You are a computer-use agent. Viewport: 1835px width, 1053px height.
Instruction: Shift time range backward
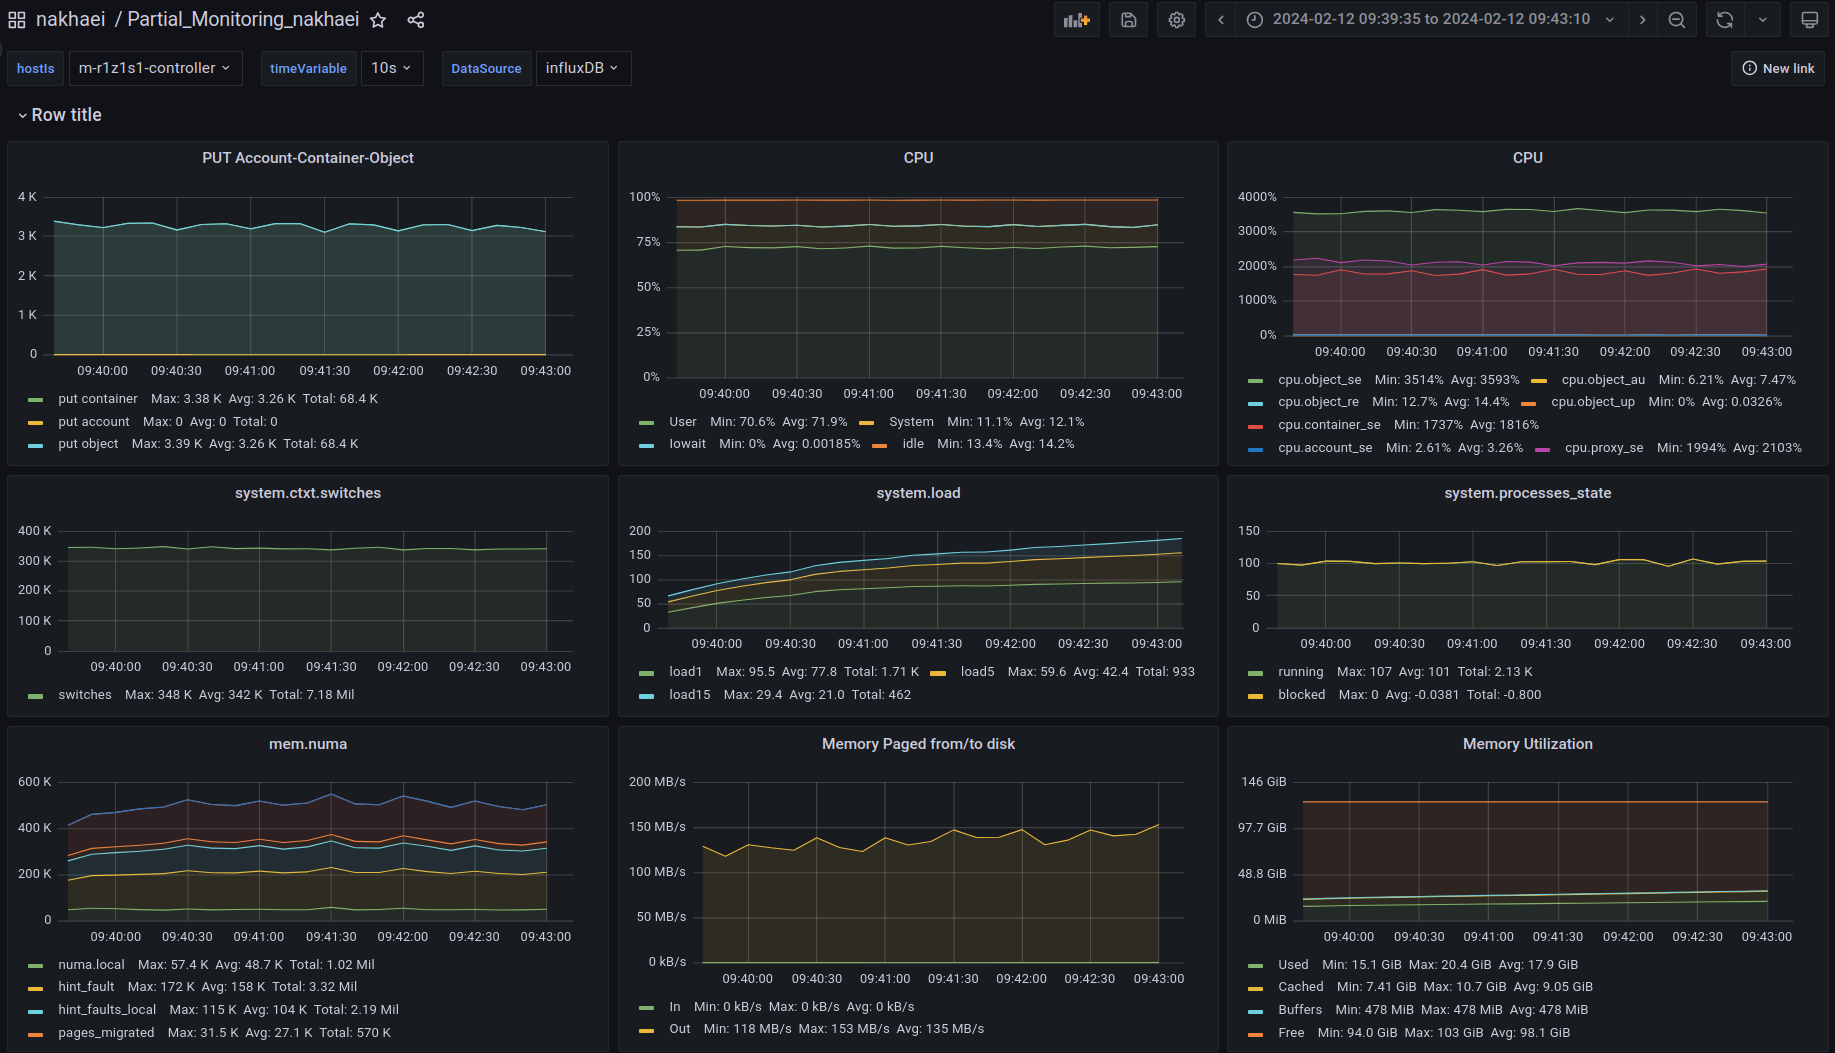point(1220,20)
